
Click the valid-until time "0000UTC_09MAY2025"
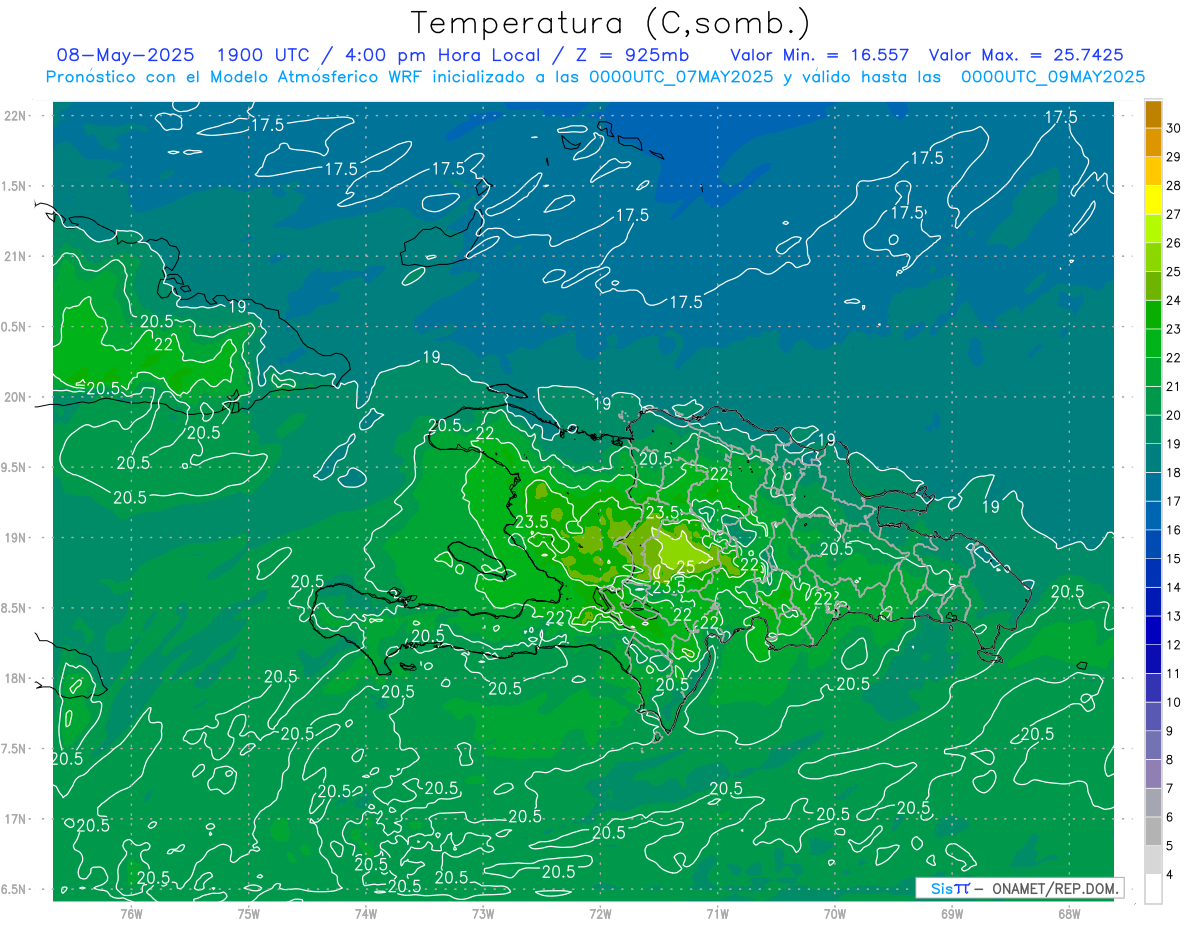pos(1053,77)
